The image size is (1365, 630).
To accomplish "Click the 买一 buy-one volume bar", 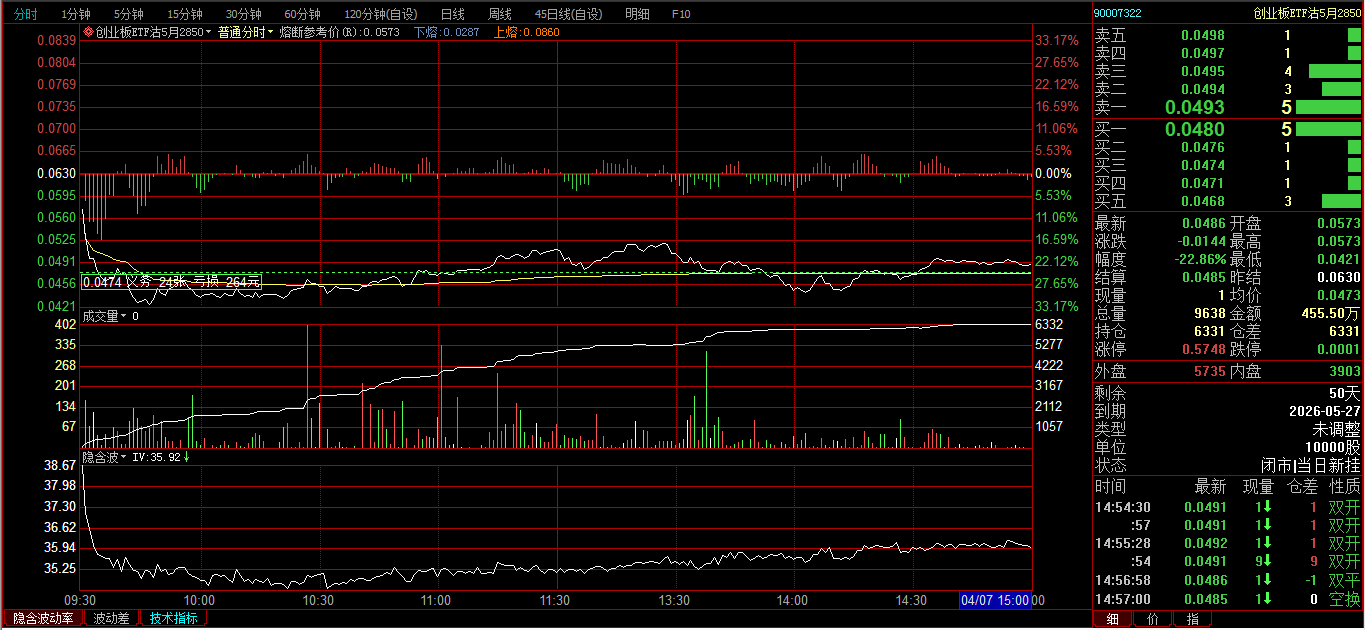I will 1328,129.
